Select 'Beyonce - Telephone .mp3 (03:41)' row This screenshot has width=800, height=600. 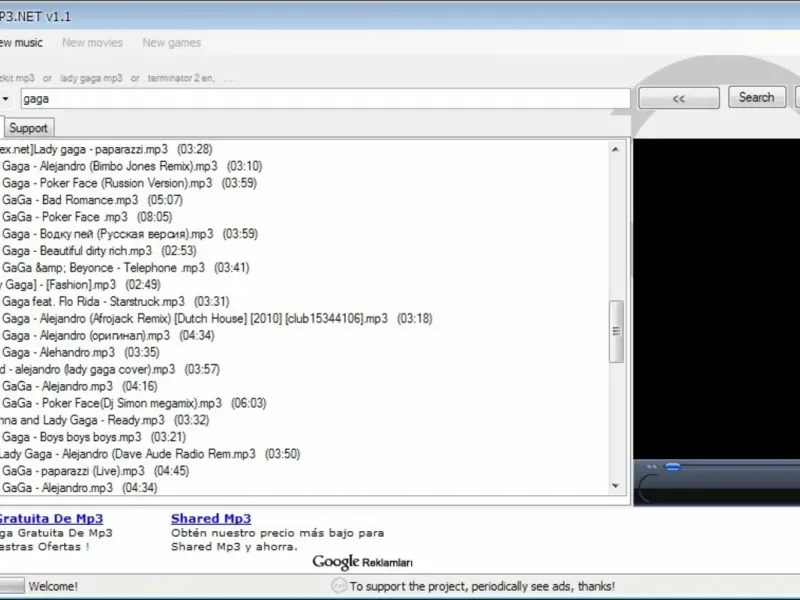125,267
